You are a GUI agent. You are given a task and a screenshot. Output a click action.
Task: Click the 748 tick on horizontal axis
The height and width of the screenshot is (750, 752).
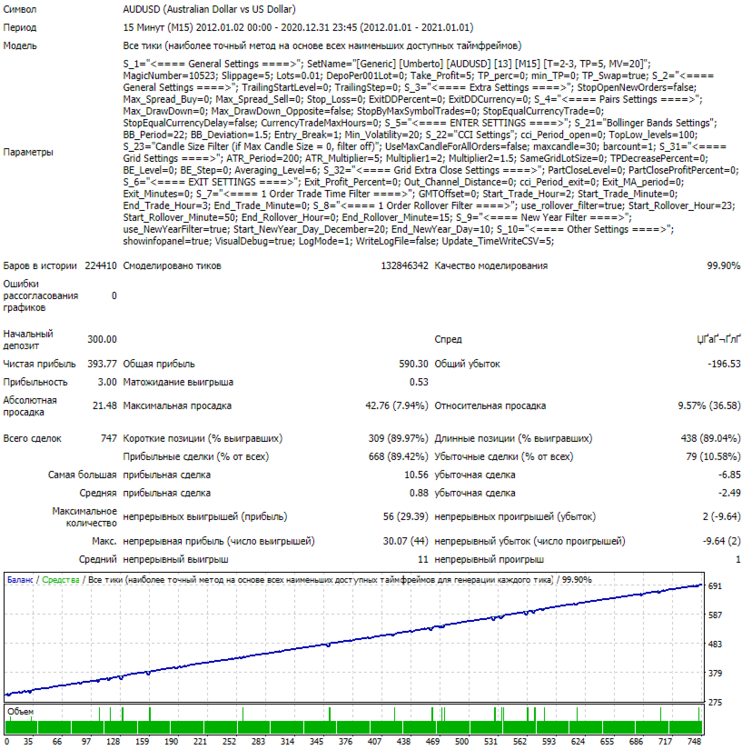pyautogui.click(x=694, y=741)
